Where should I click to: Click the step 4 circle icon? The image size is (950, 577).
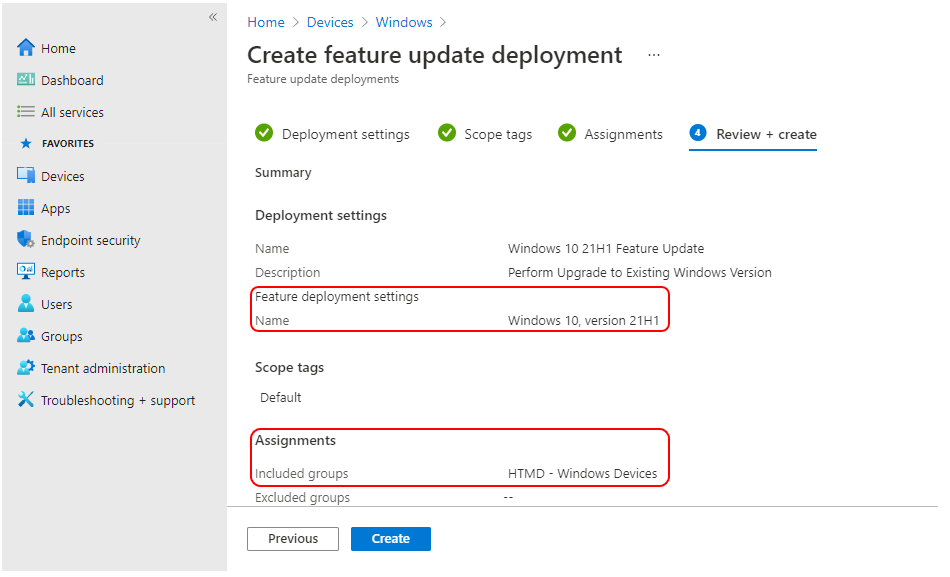697,133
